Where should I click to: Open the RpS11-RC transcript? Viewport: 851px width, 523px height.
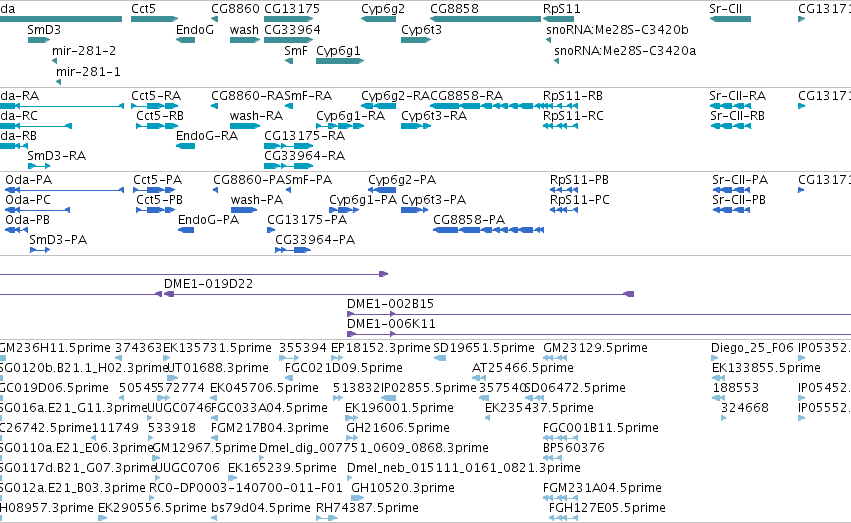click(561, 126)
